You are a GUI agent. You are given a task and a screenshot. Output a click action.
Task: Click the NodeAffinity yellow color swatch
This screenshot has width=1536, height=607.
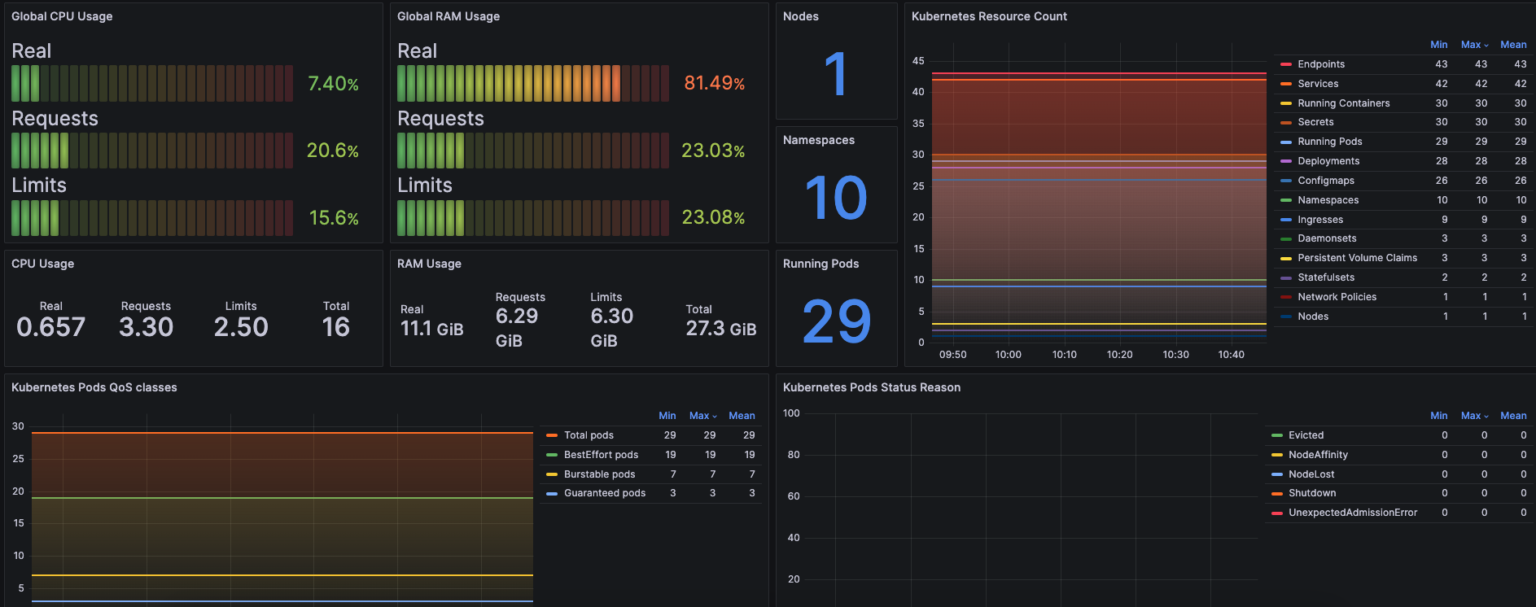point(1276,455)
